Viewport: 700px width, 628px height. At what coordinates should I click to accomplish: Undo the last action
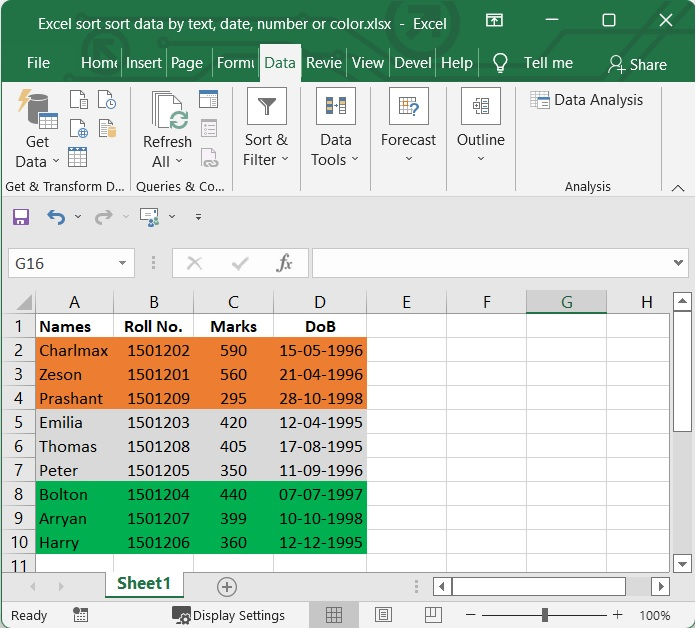pyautogui.click(x=56, y=217)
